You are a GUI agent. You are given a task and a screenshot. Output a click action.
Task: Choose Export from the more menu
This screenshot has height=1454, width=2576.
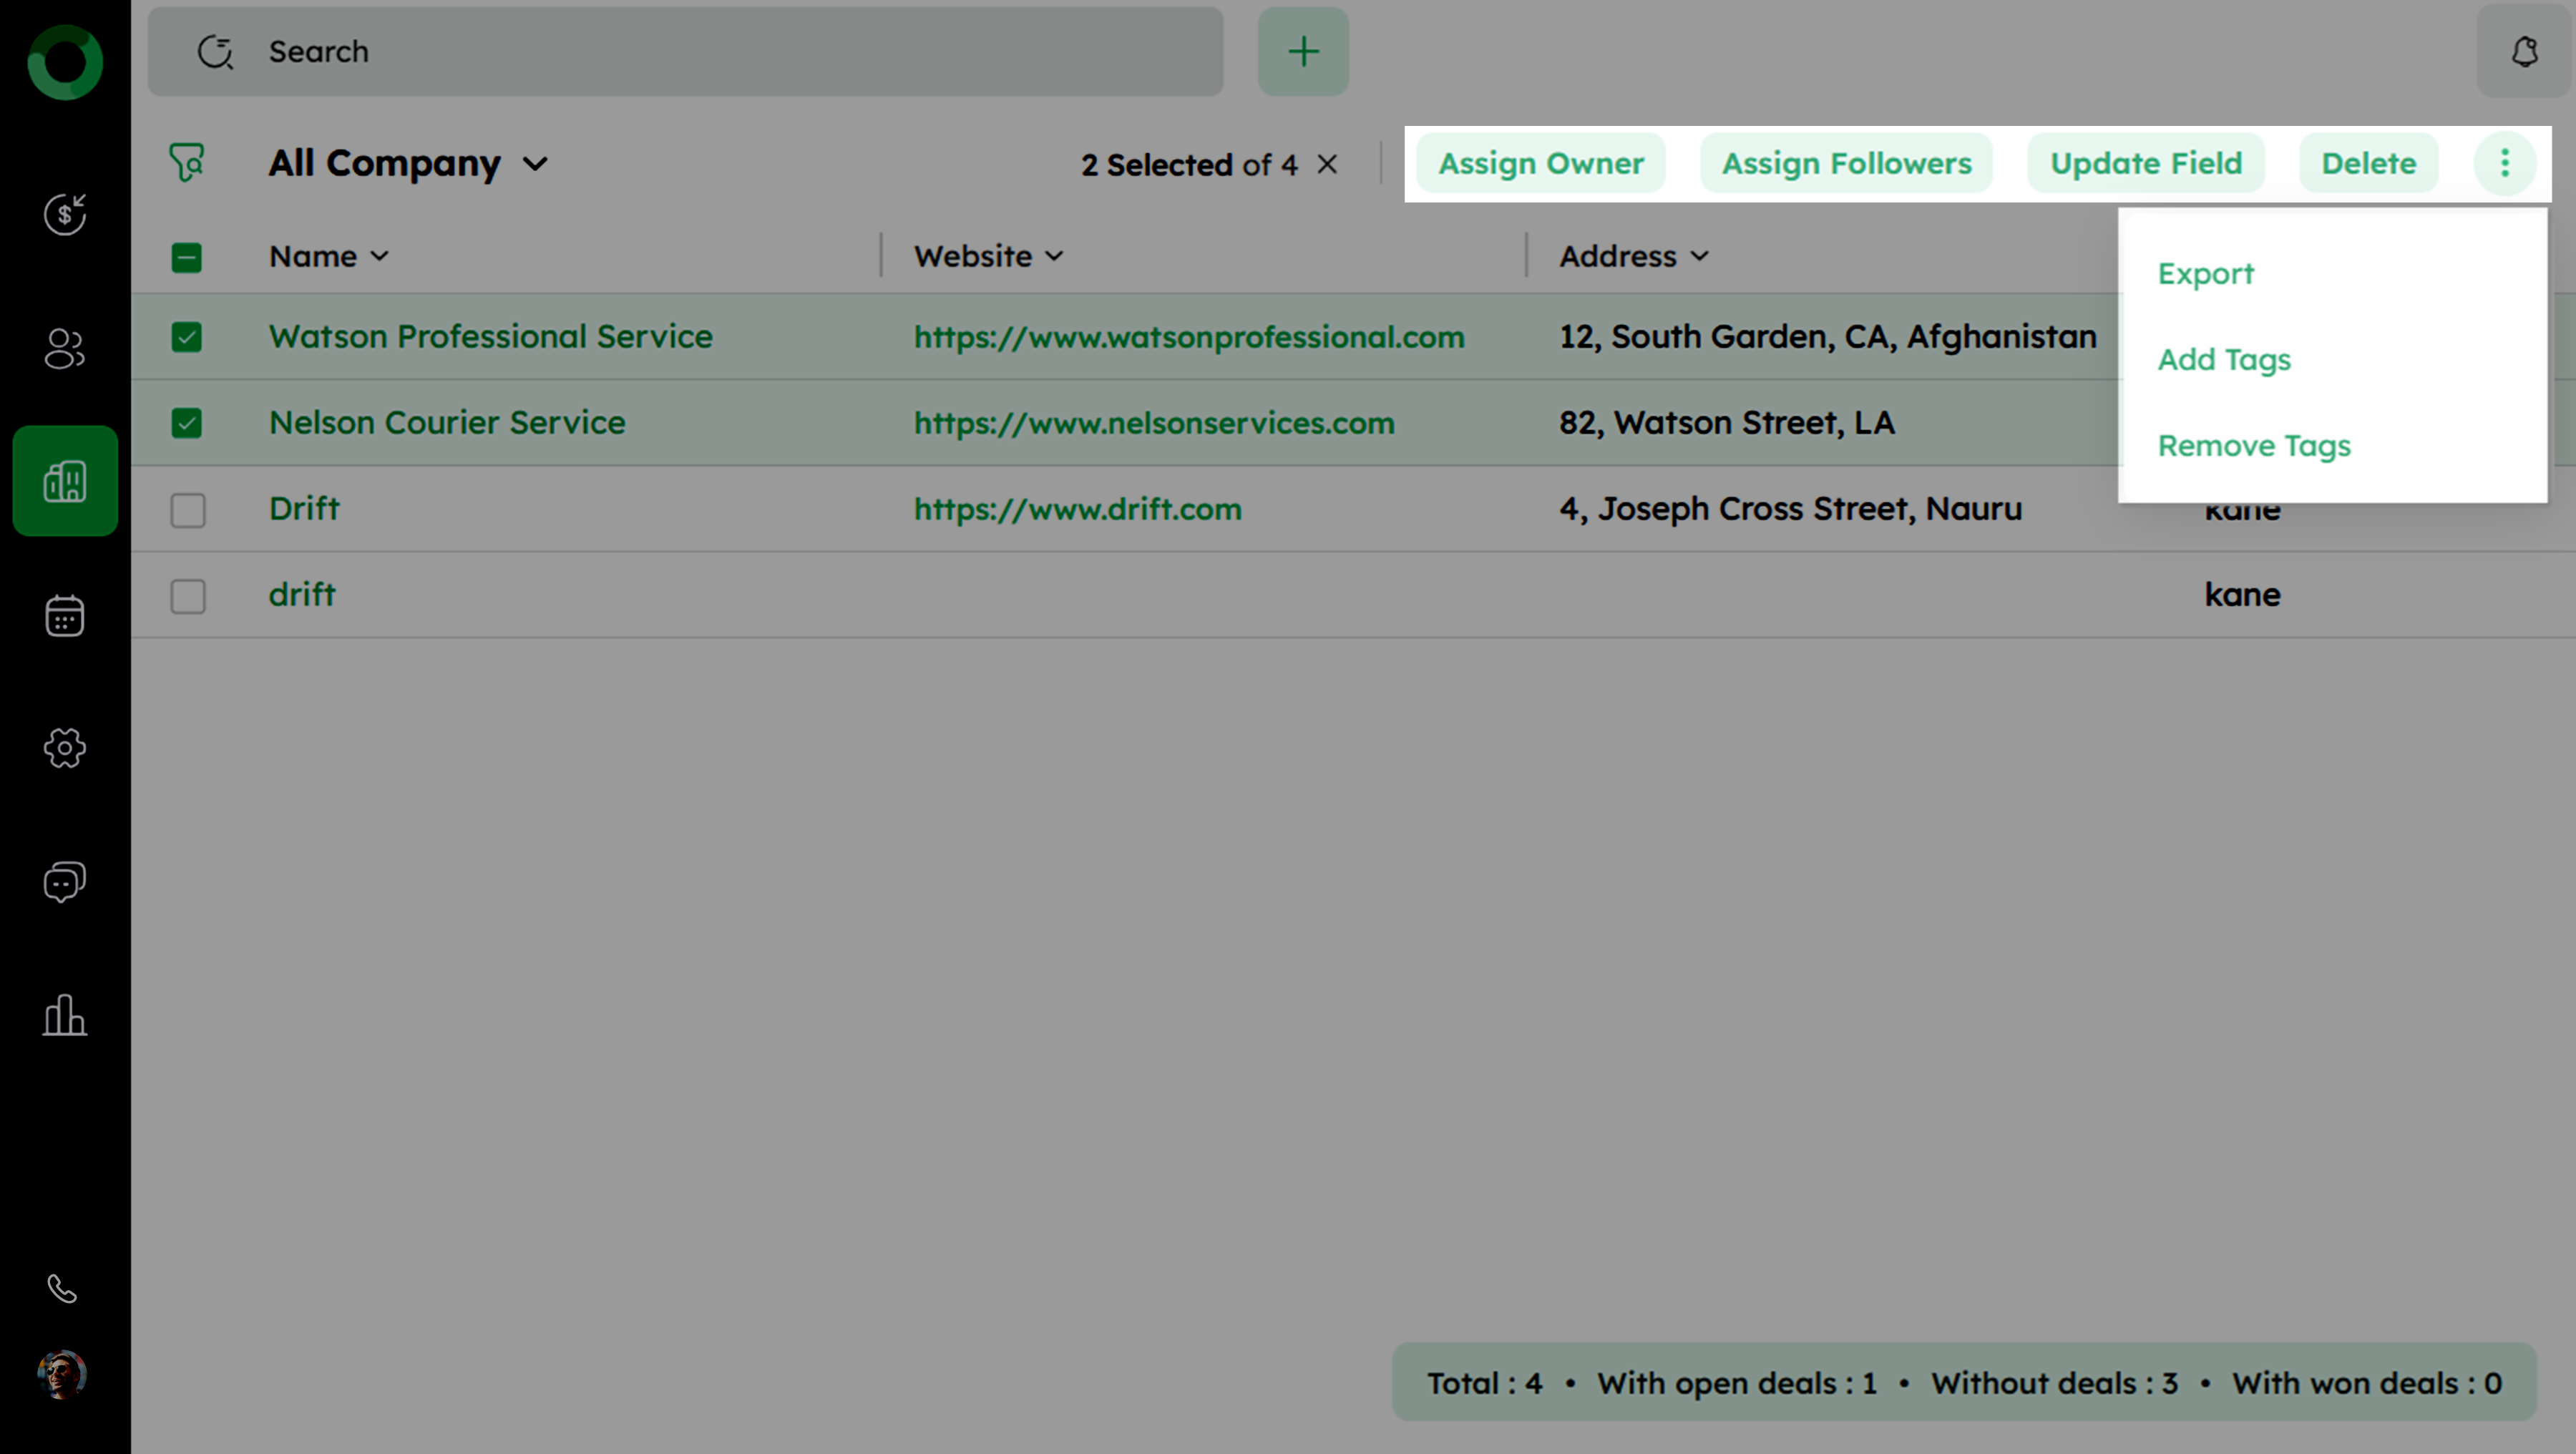(x=2205, y=273)
